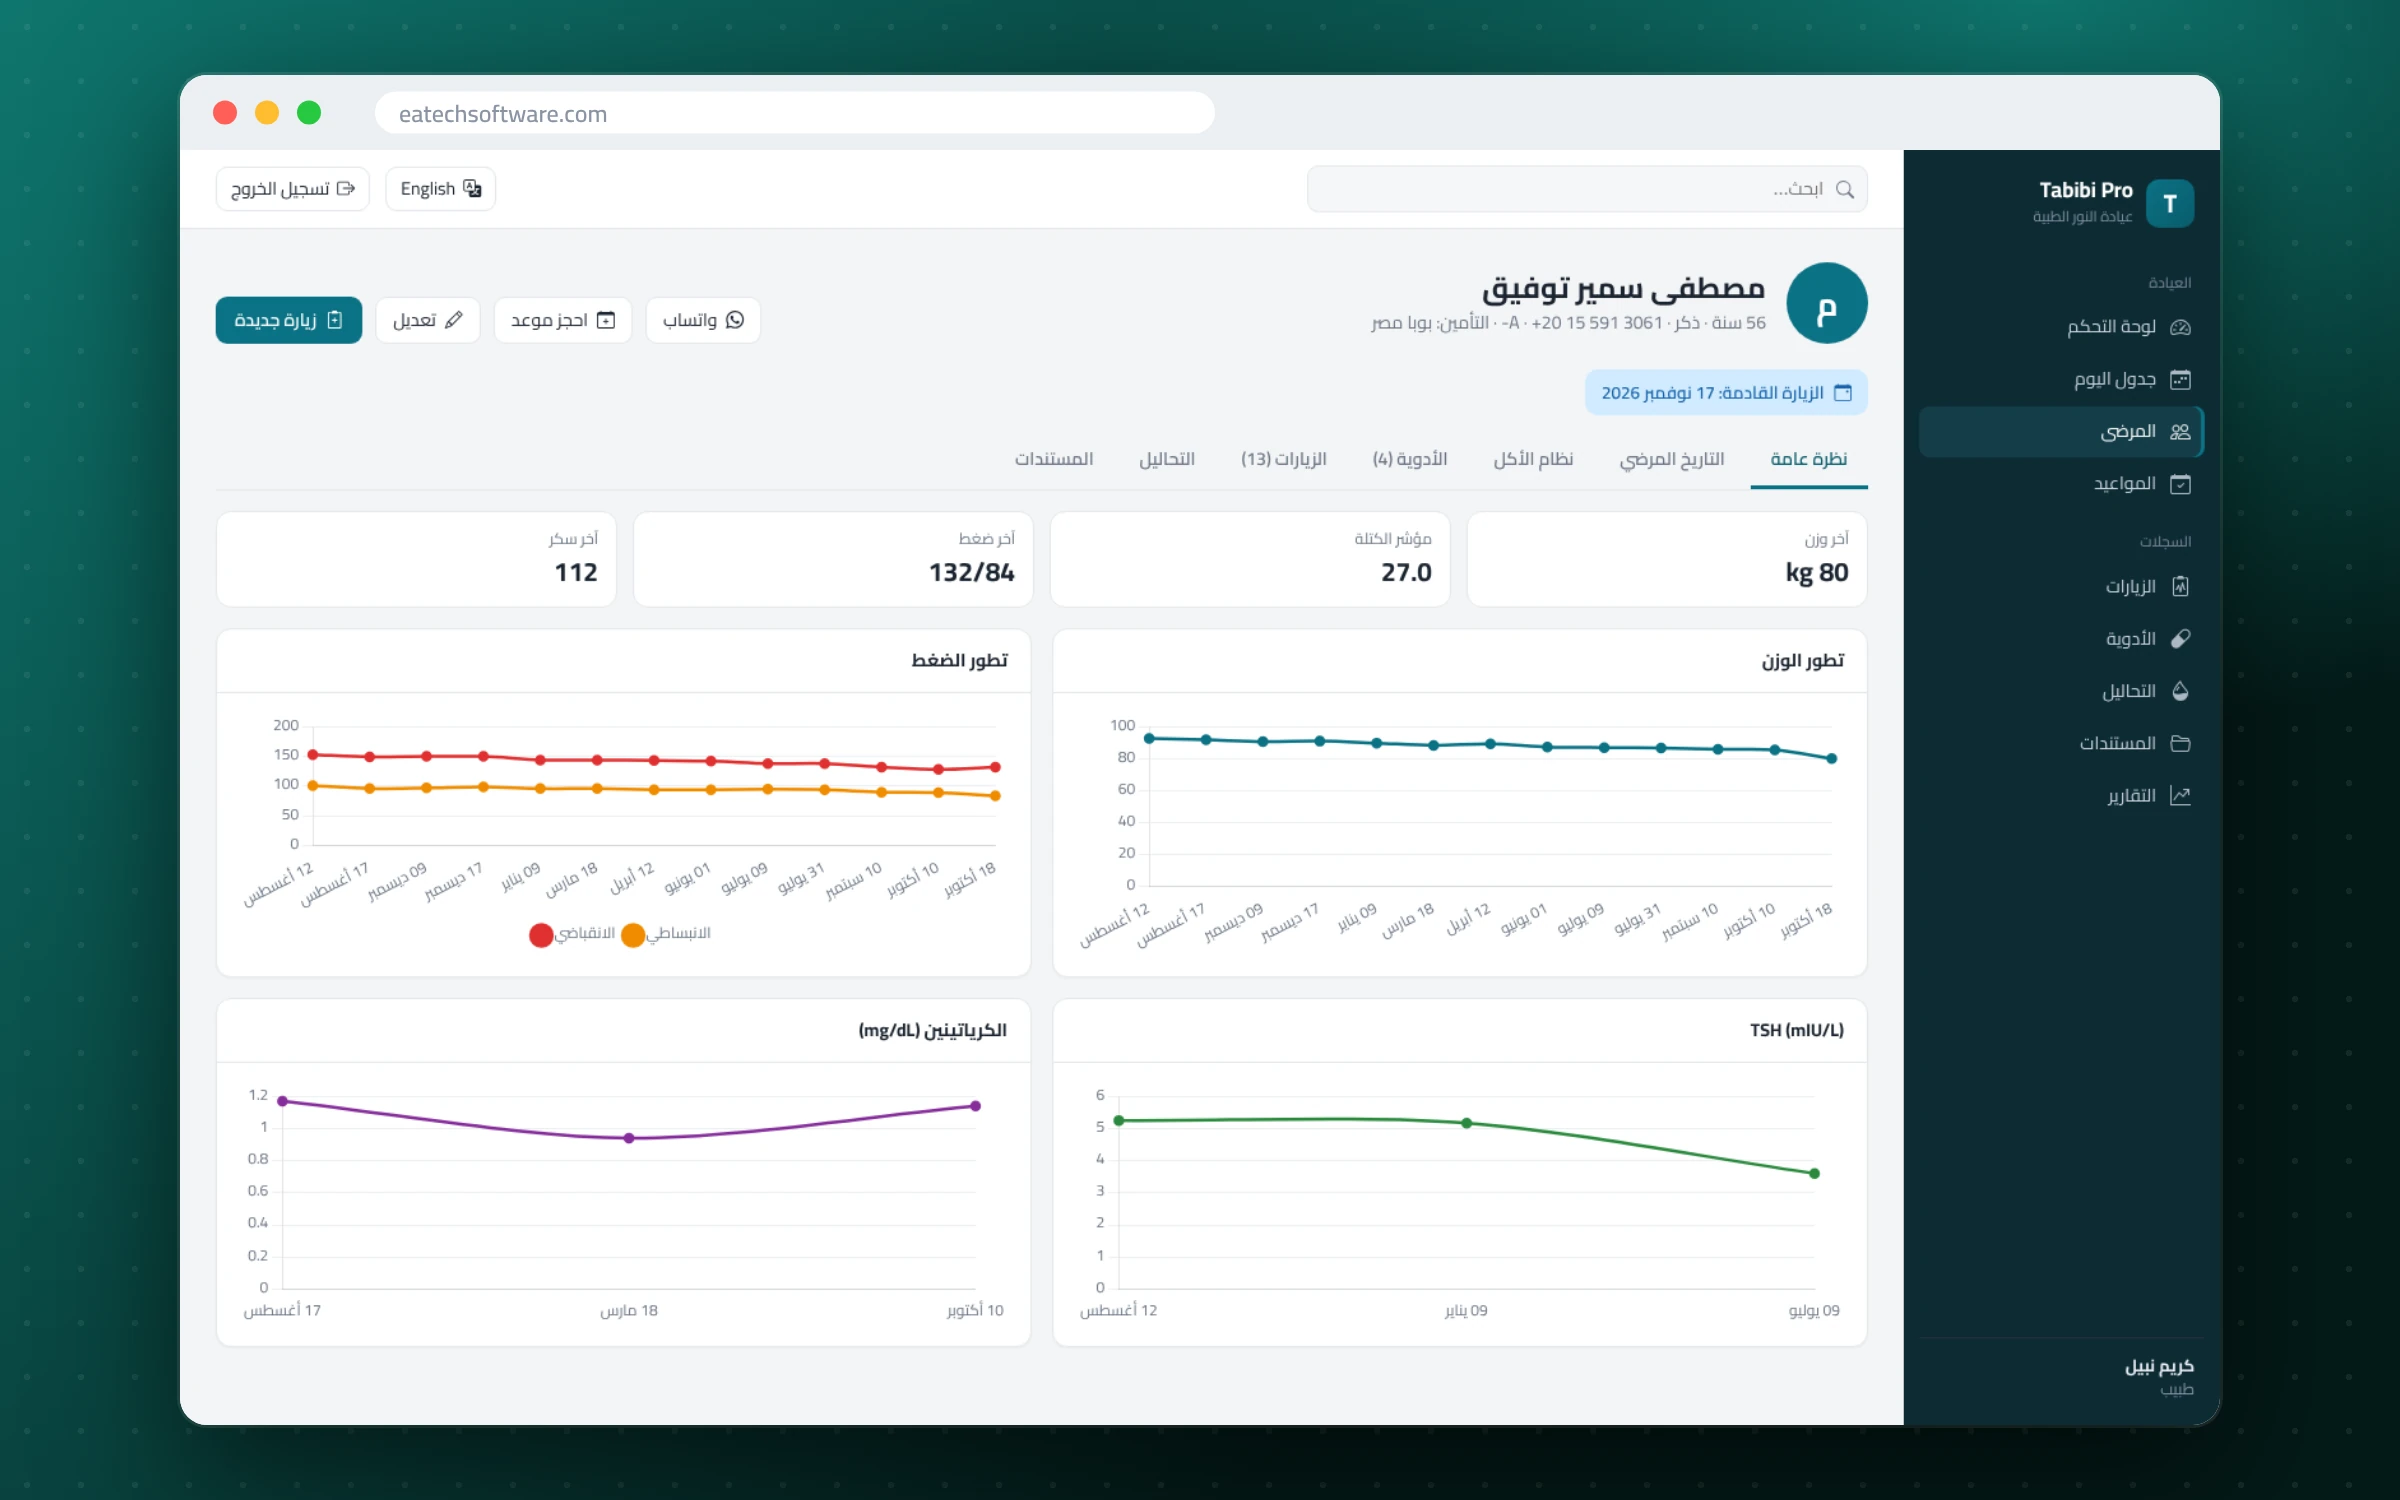The image size is (2400, 1500).
Task: Click تسجيل الخروج logout button
Action: [x=293, y=188]
